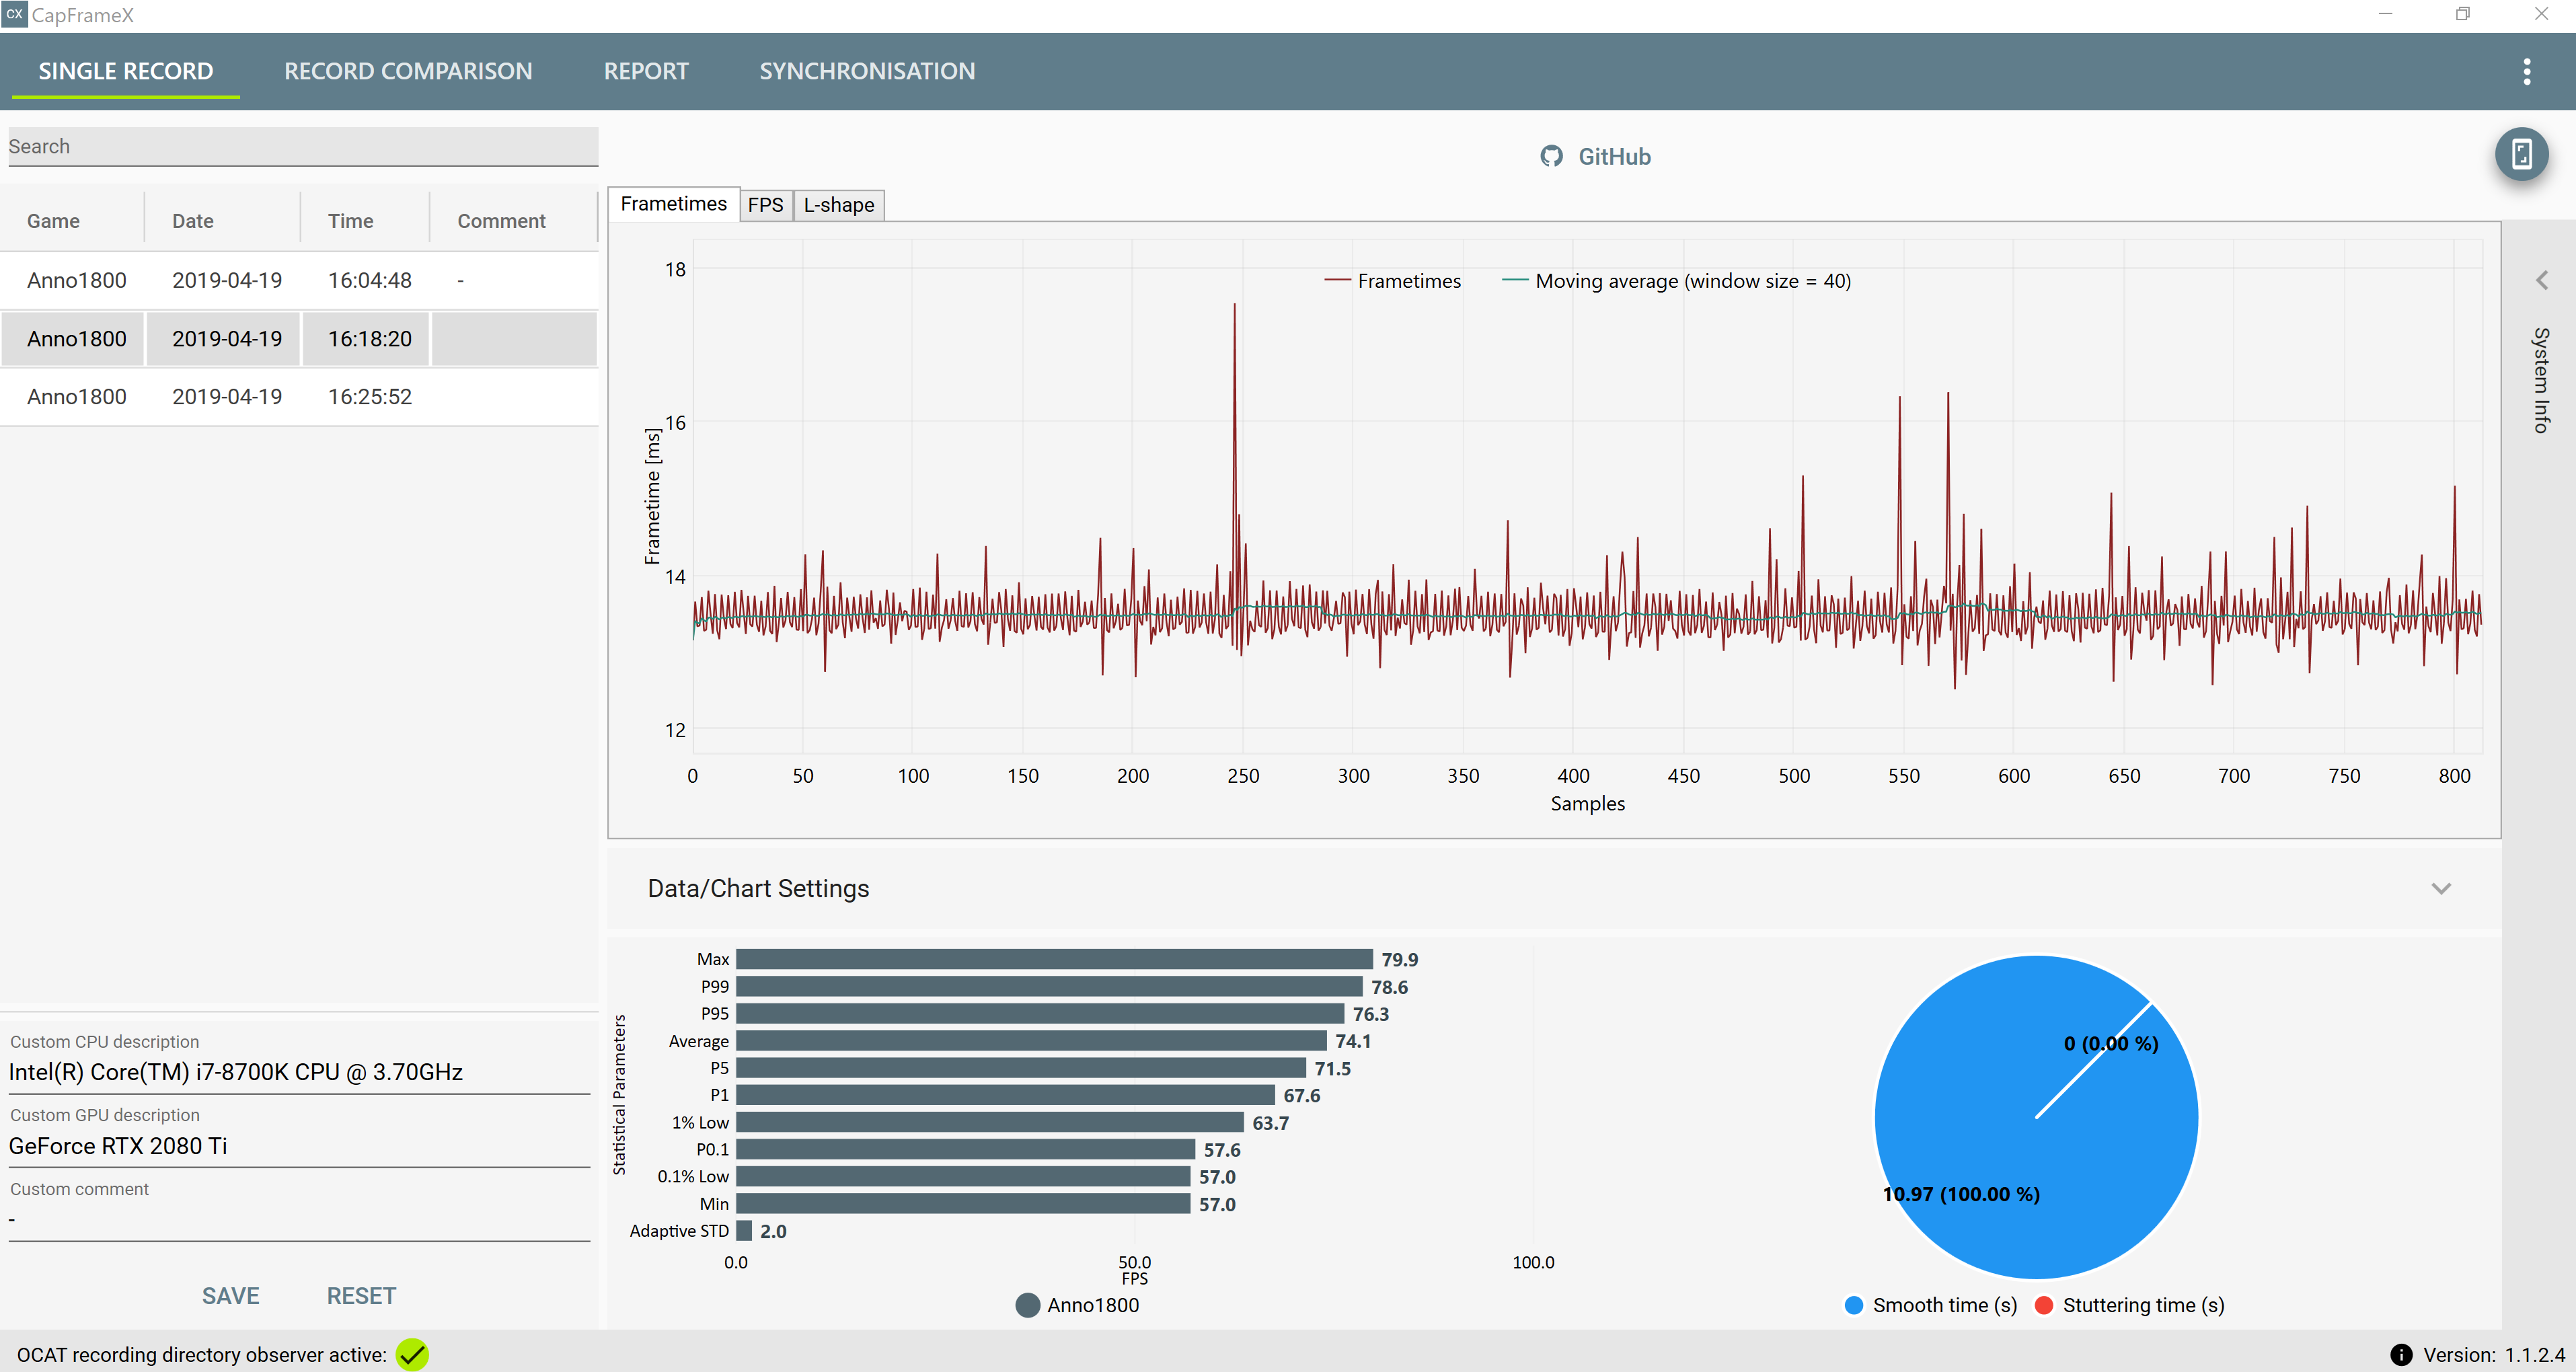This screenshot has width=2576, height=1372.
Task: Select Anno1800 record at 16:04:48
Action: pos(299,280)
